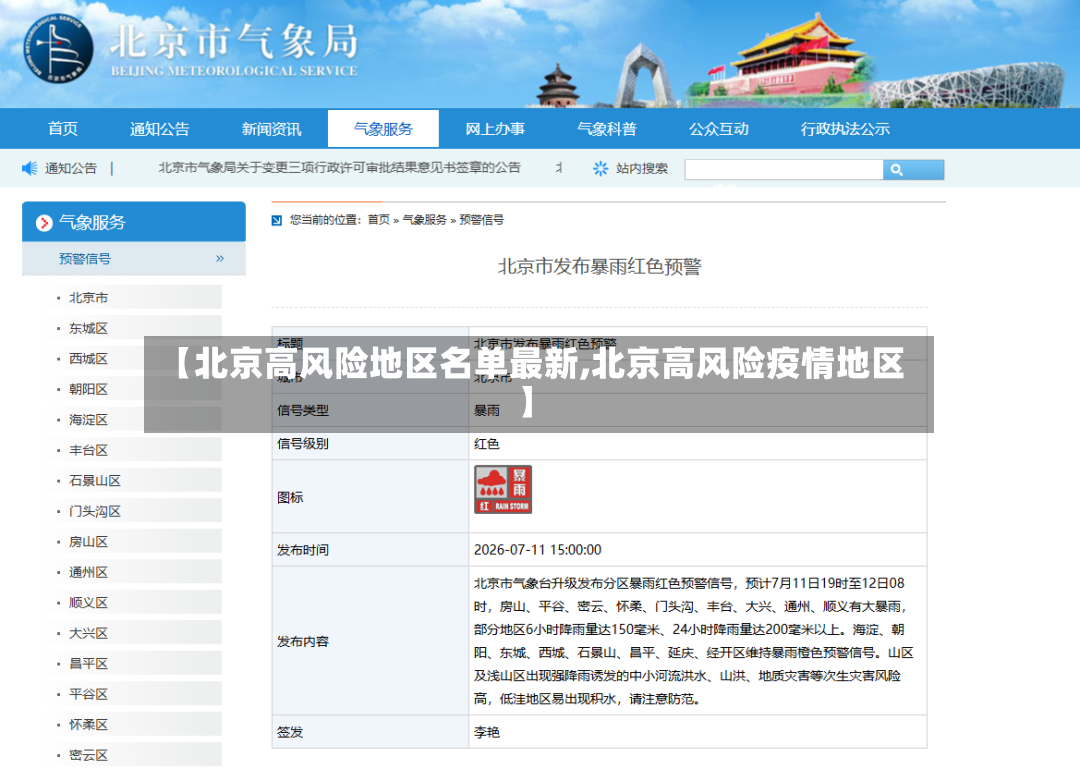
Task: Select 大兴区 in the district list
Action: (x=88, y=633)
